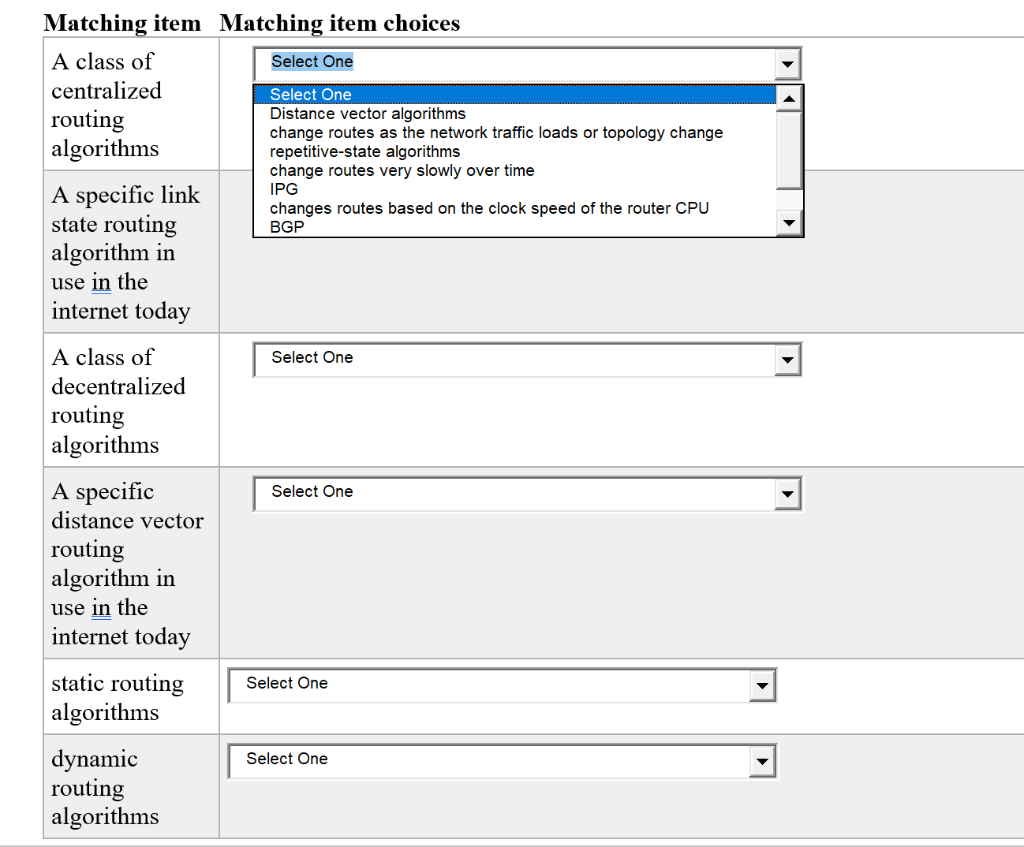
Task: Choose the 'BGP' option
Action: (515, 227)
